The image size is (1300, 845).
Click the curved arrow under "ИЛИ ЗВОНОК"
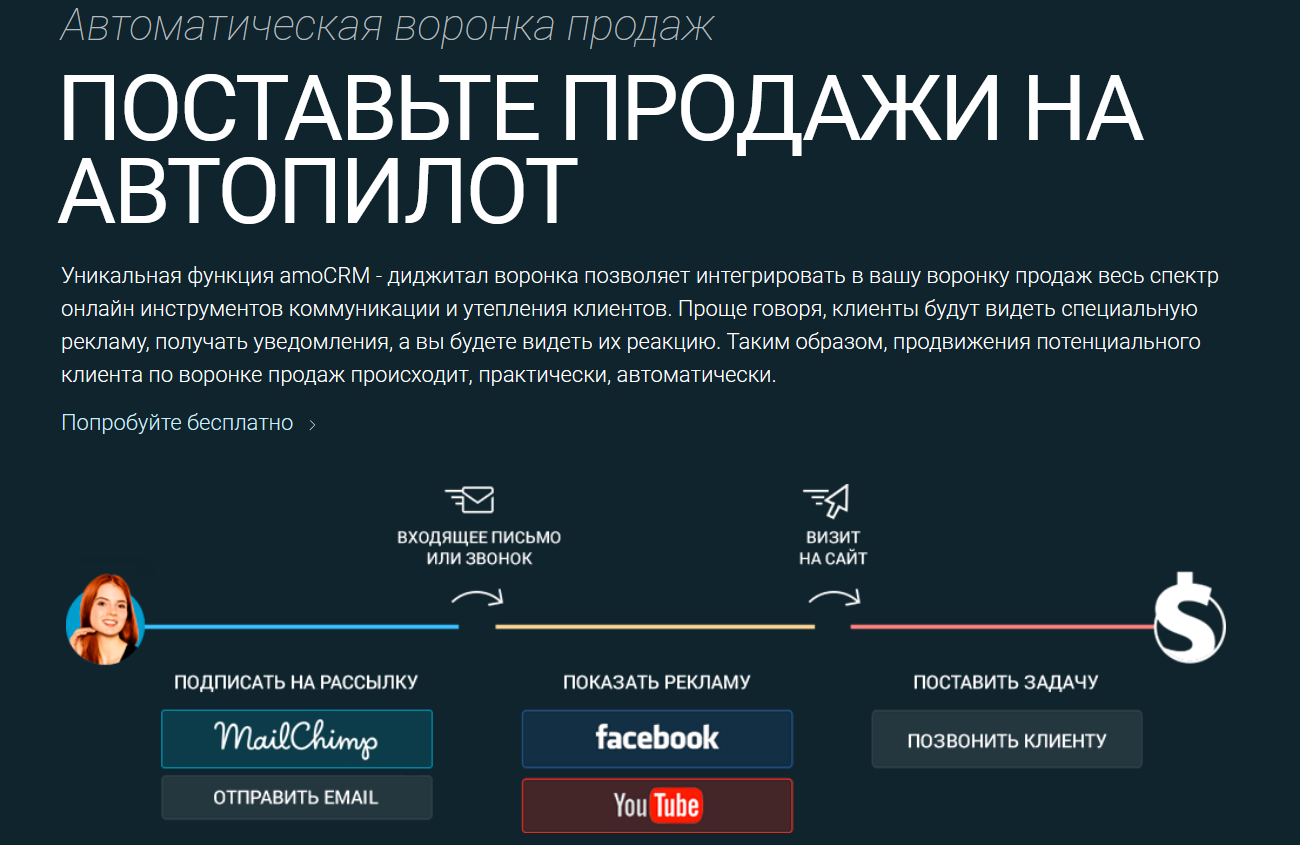coord(477,598)
